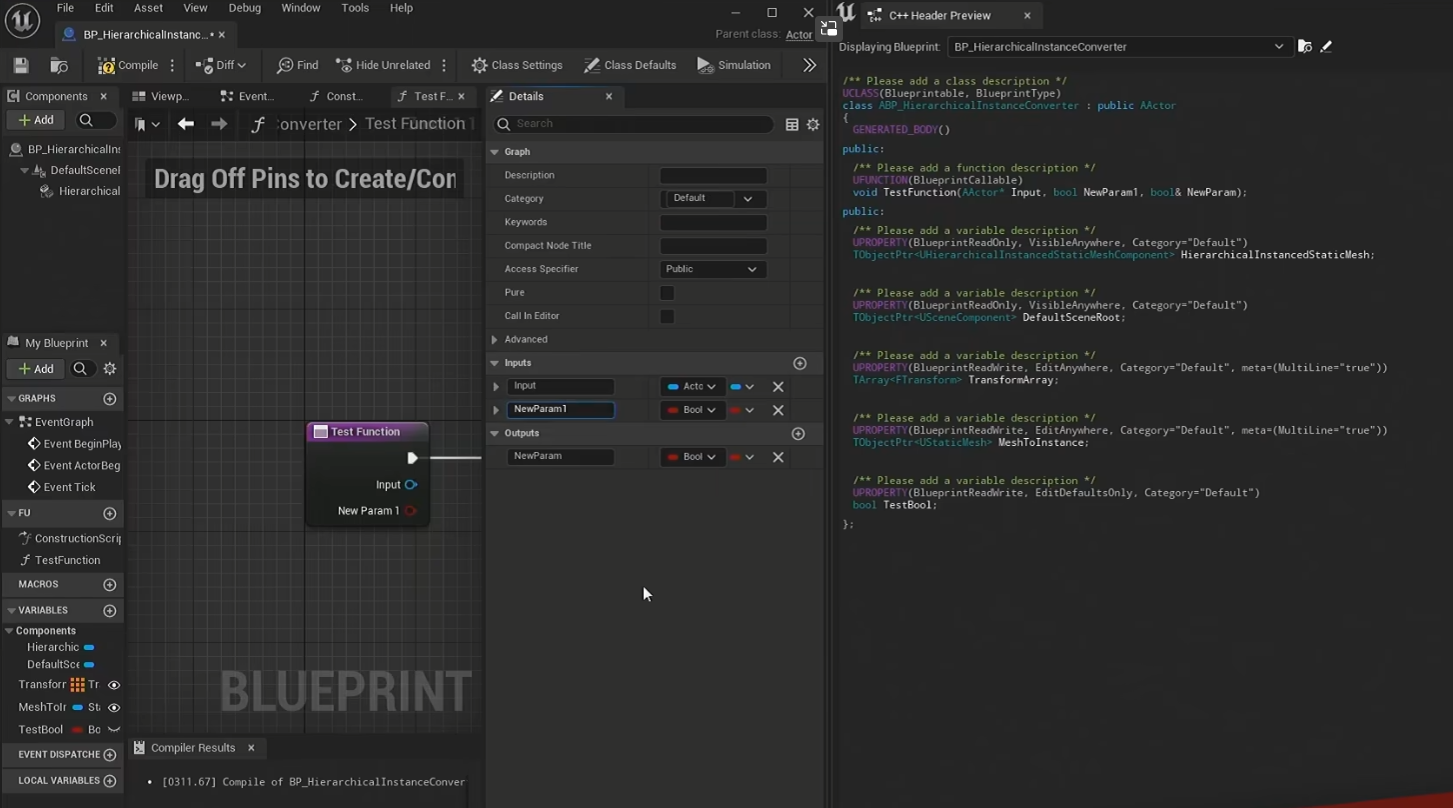Switch to the Viewport tab
This screenshot has width=1453, height=808.
pos(162,96)
